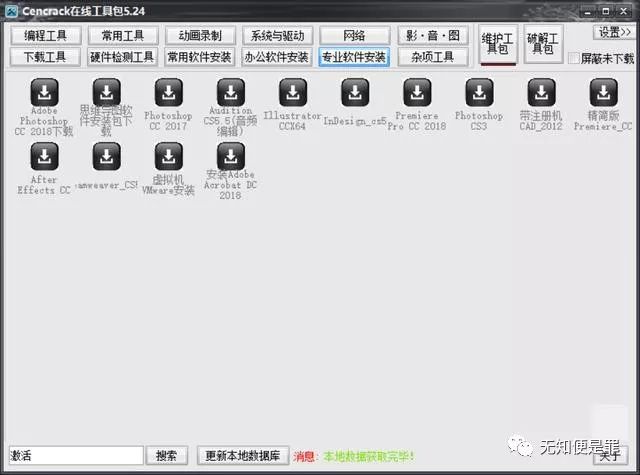Viewport: 640px width, 475px height.
Task: Click the 精简版 Premiere_CC download icon
Action: (x=603, y=92)
